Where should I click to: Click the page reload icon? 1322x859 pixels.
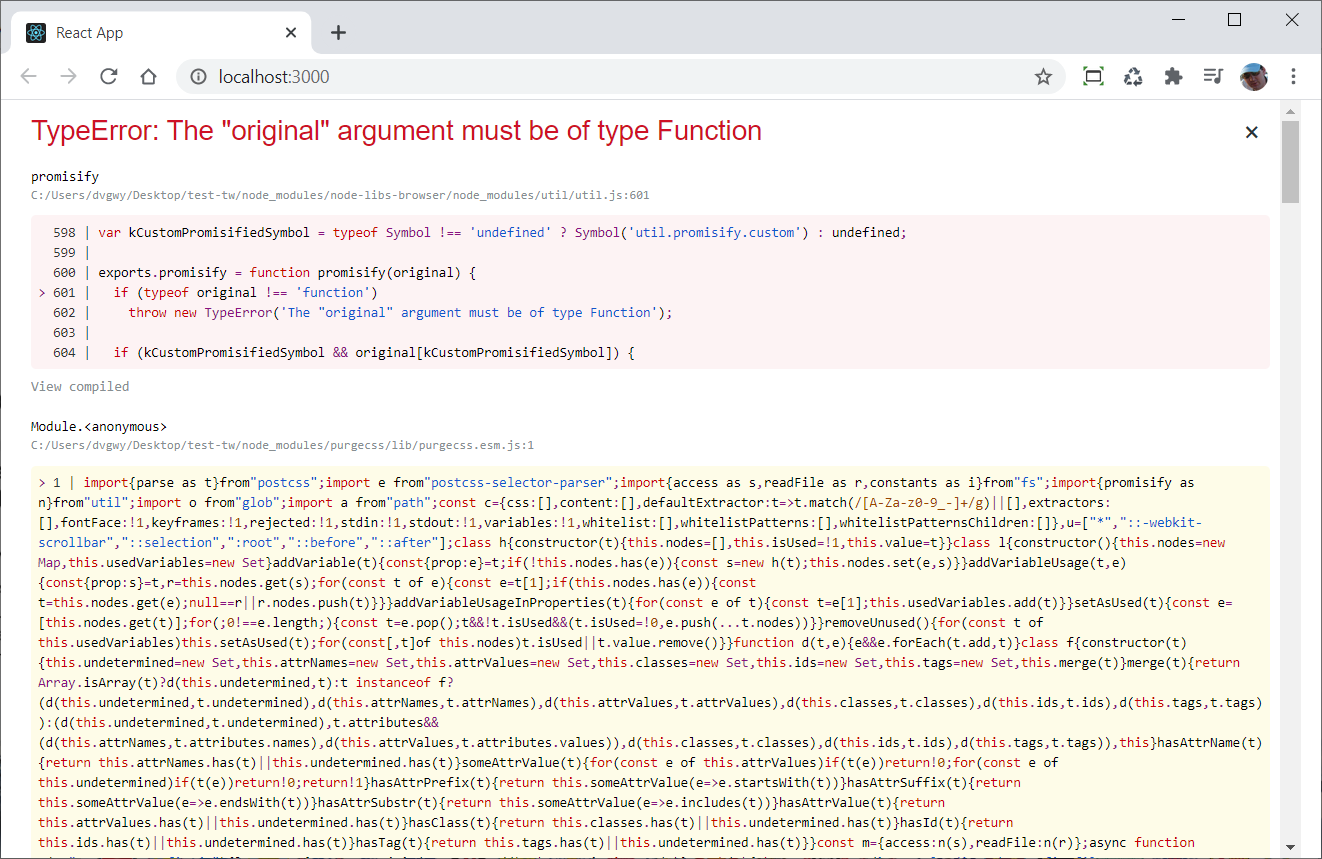108,76
